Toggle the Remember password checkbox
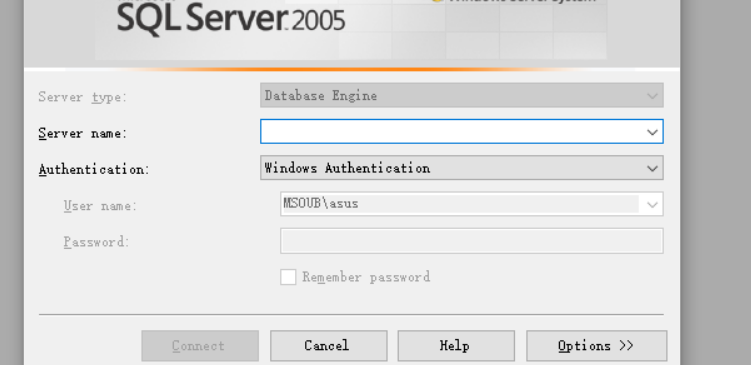 point(288,277)
